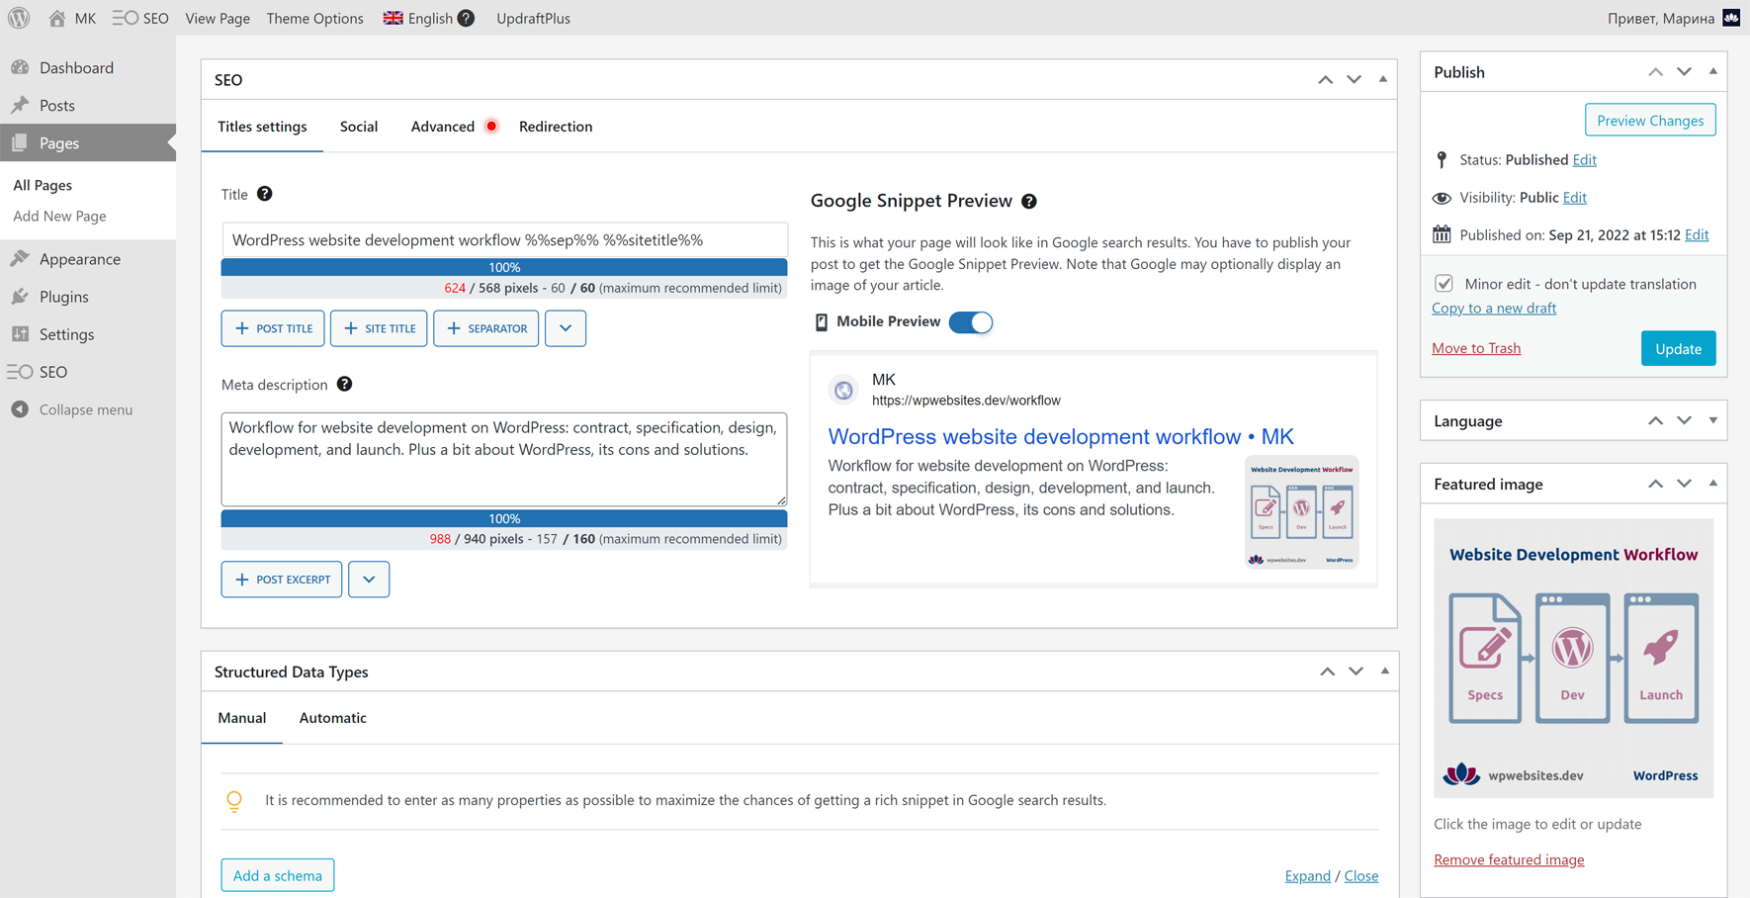Click the Close schemas link
The height and width of the screenshot is (898, 1750).
pyautogui.click(x=1361, y=876)
